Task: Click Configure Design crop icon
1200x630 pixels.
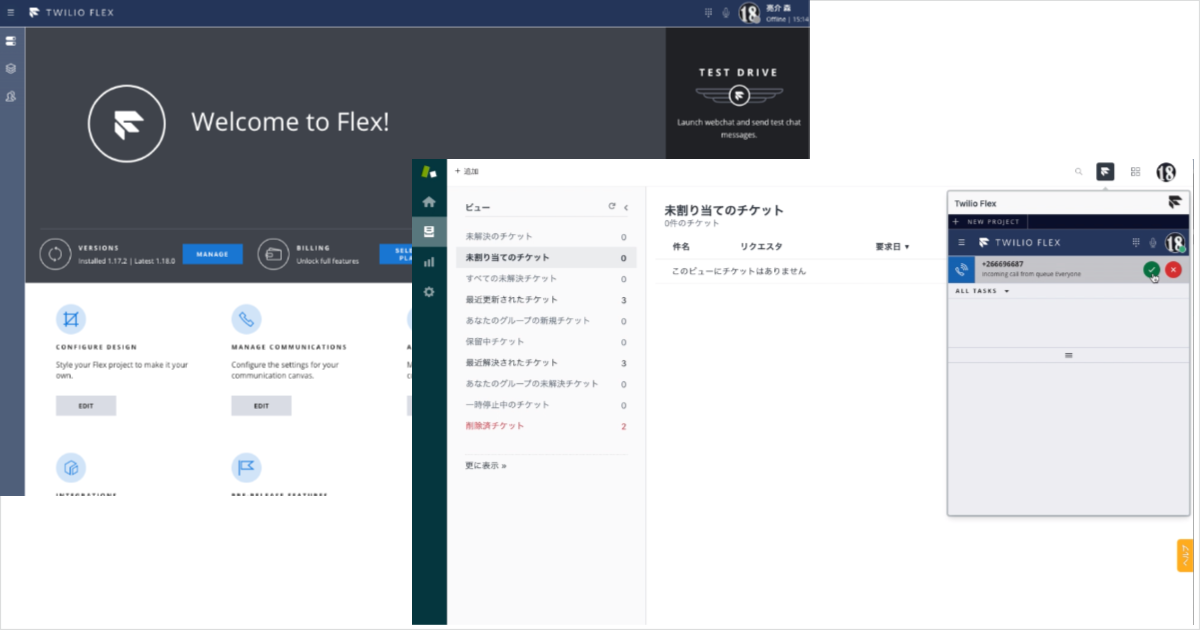Action: (x=71, y=319)
